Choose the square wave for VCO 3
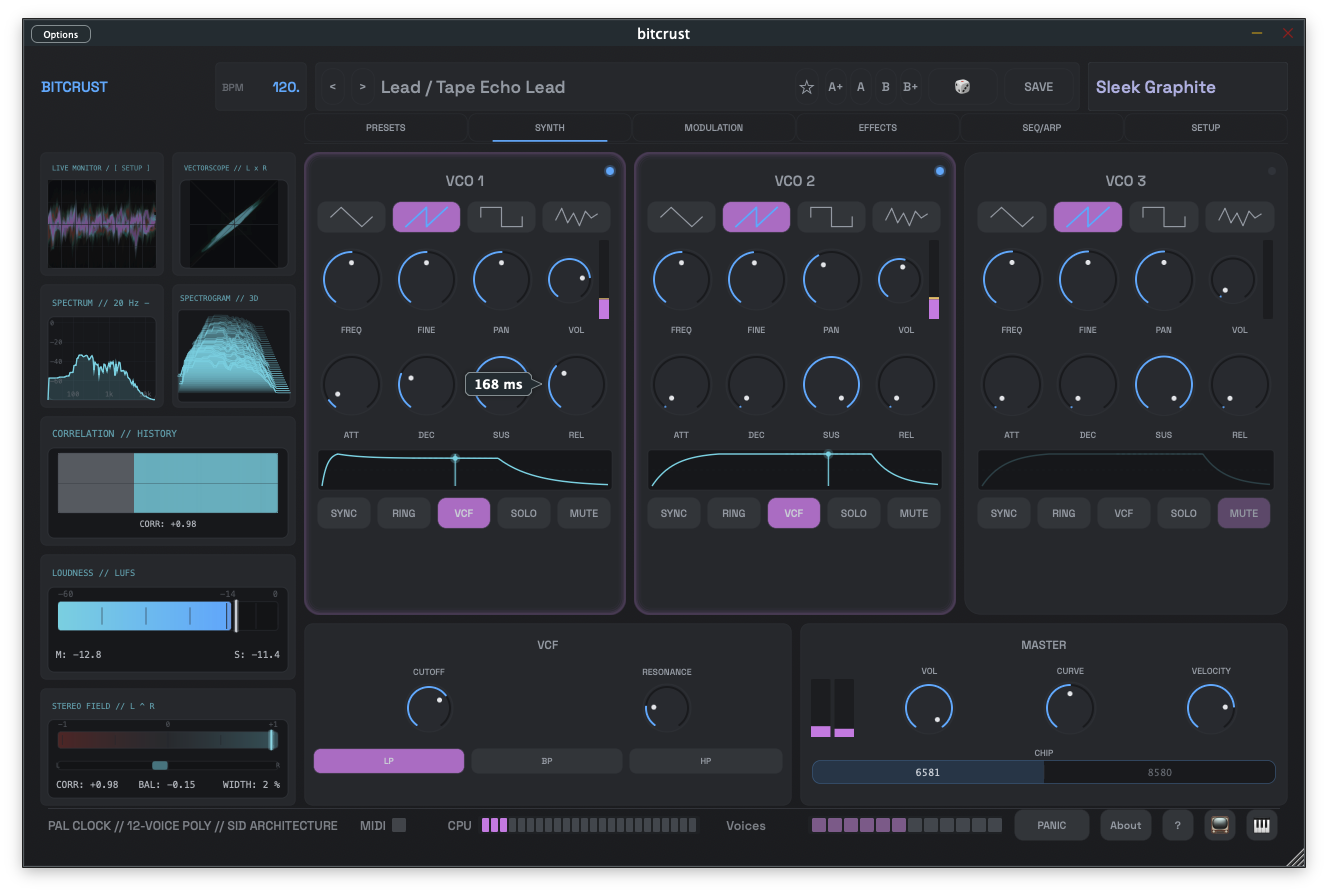Viewport: 1328px width, 894px height. point(1163,216)
